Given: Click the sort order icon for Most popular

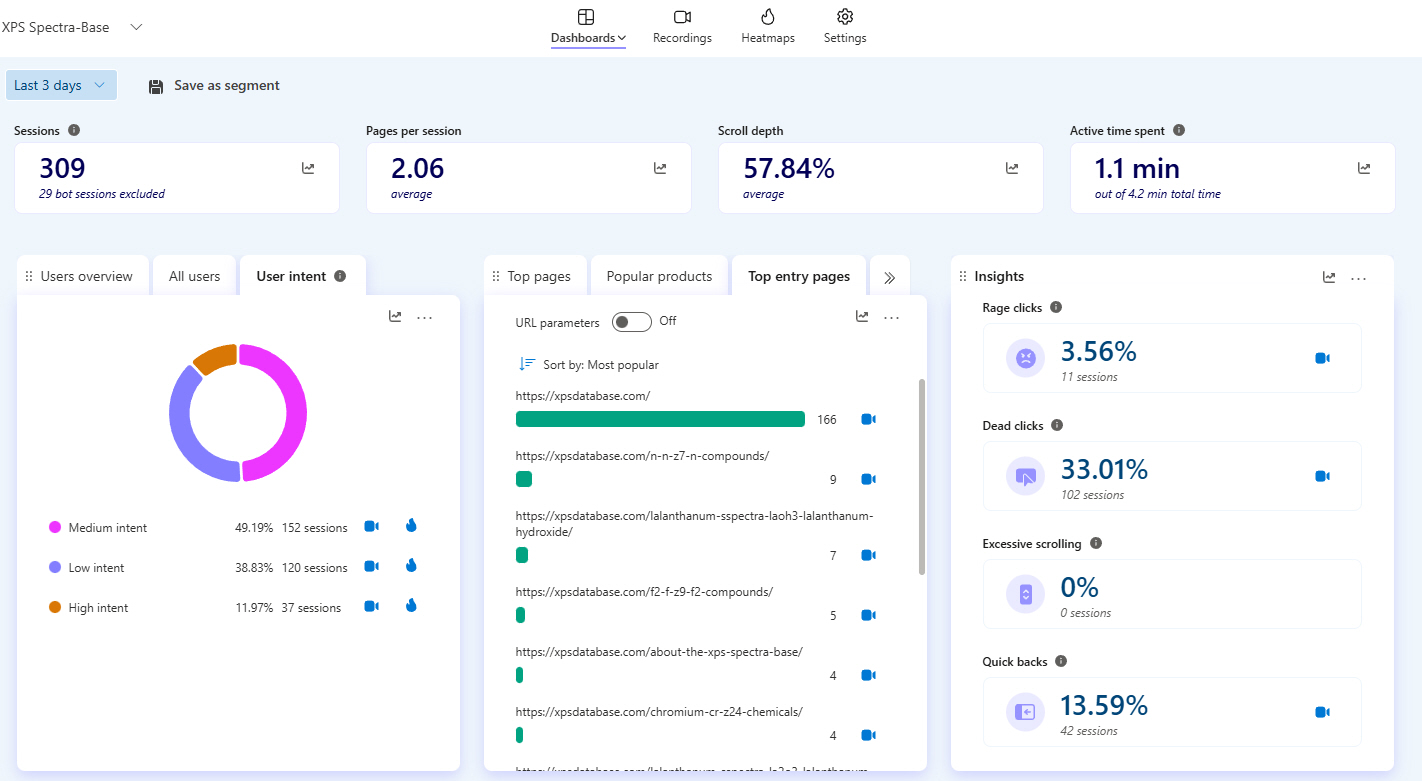Looking at the screenshot, I should tap(526, 364).
